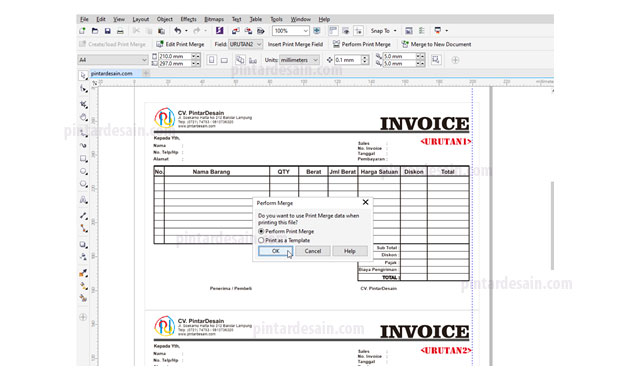The width and height of the screenshot is (630, 380).
Task: Click the Undo arrow icon
Action: point(178,31)
